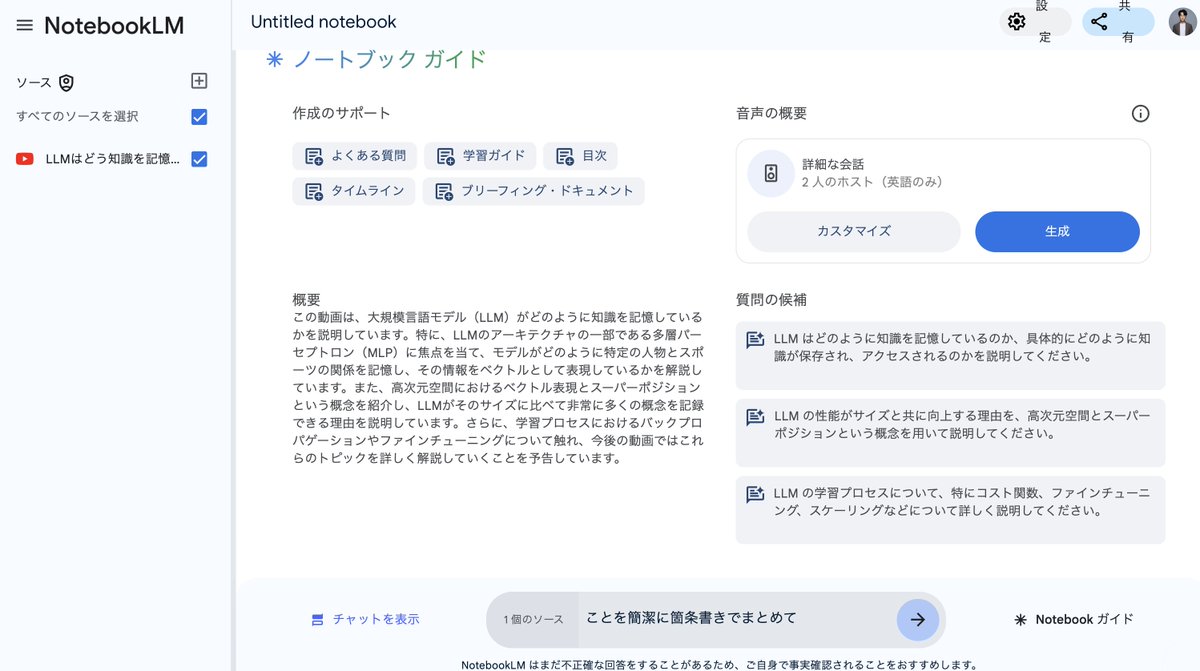Select the suggested question about 高次元空間とスーパーポジション

950,433
